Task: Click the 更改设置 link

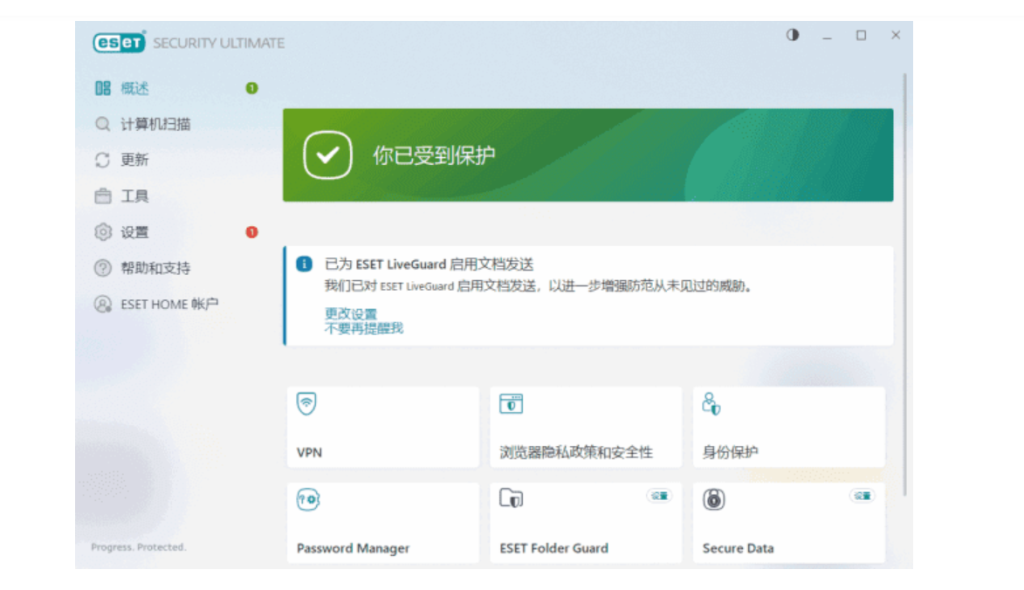Action: pos(351,314)
